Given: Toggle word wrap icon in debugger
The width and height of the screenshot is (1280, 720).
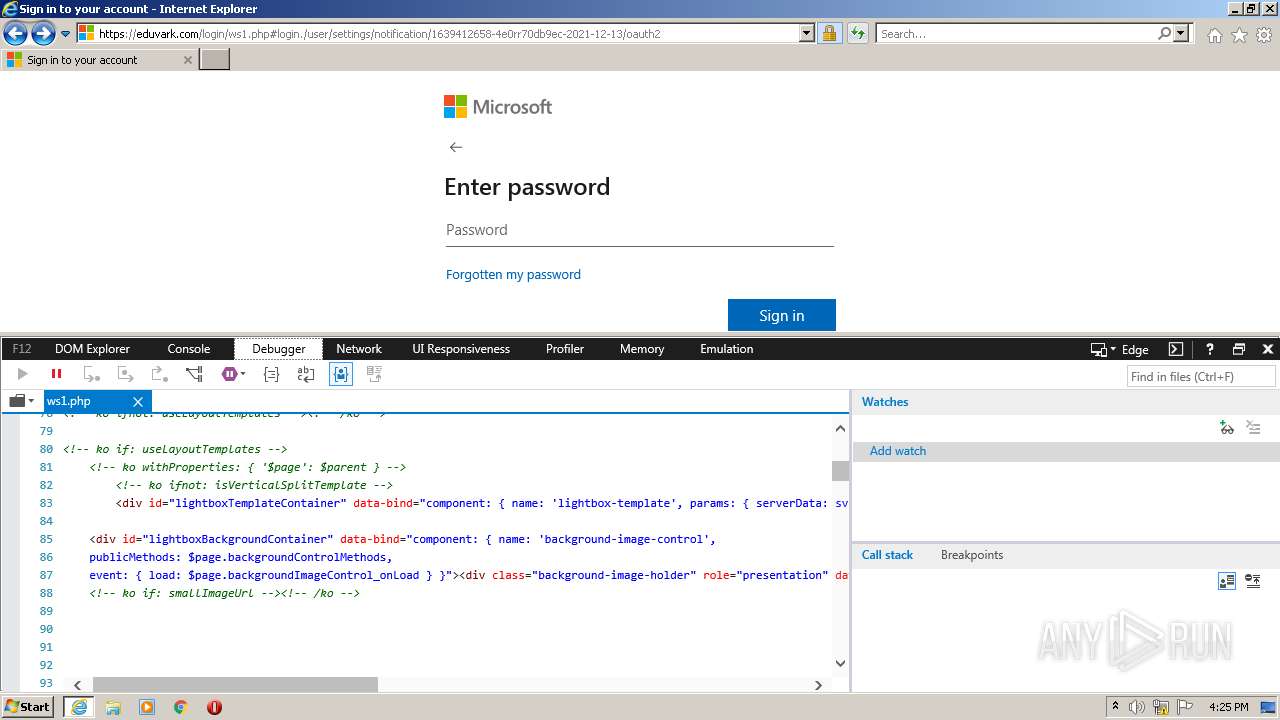Looking at the screenshot, I should (306, 374).
